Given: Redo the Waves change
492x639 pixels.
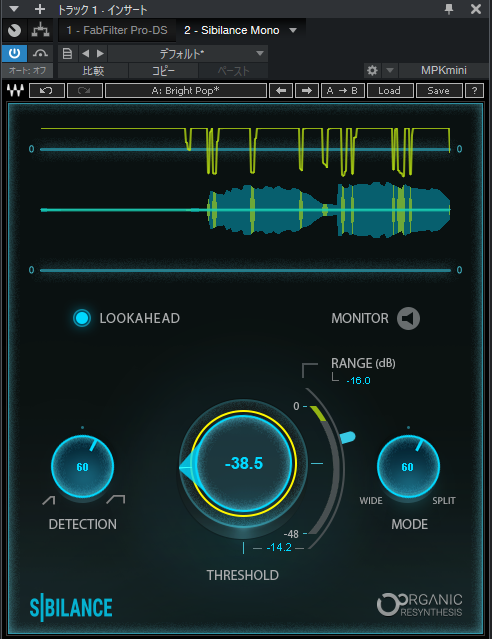Looking at the screenshot, I should pyautogui.click(x=84, y=90).
